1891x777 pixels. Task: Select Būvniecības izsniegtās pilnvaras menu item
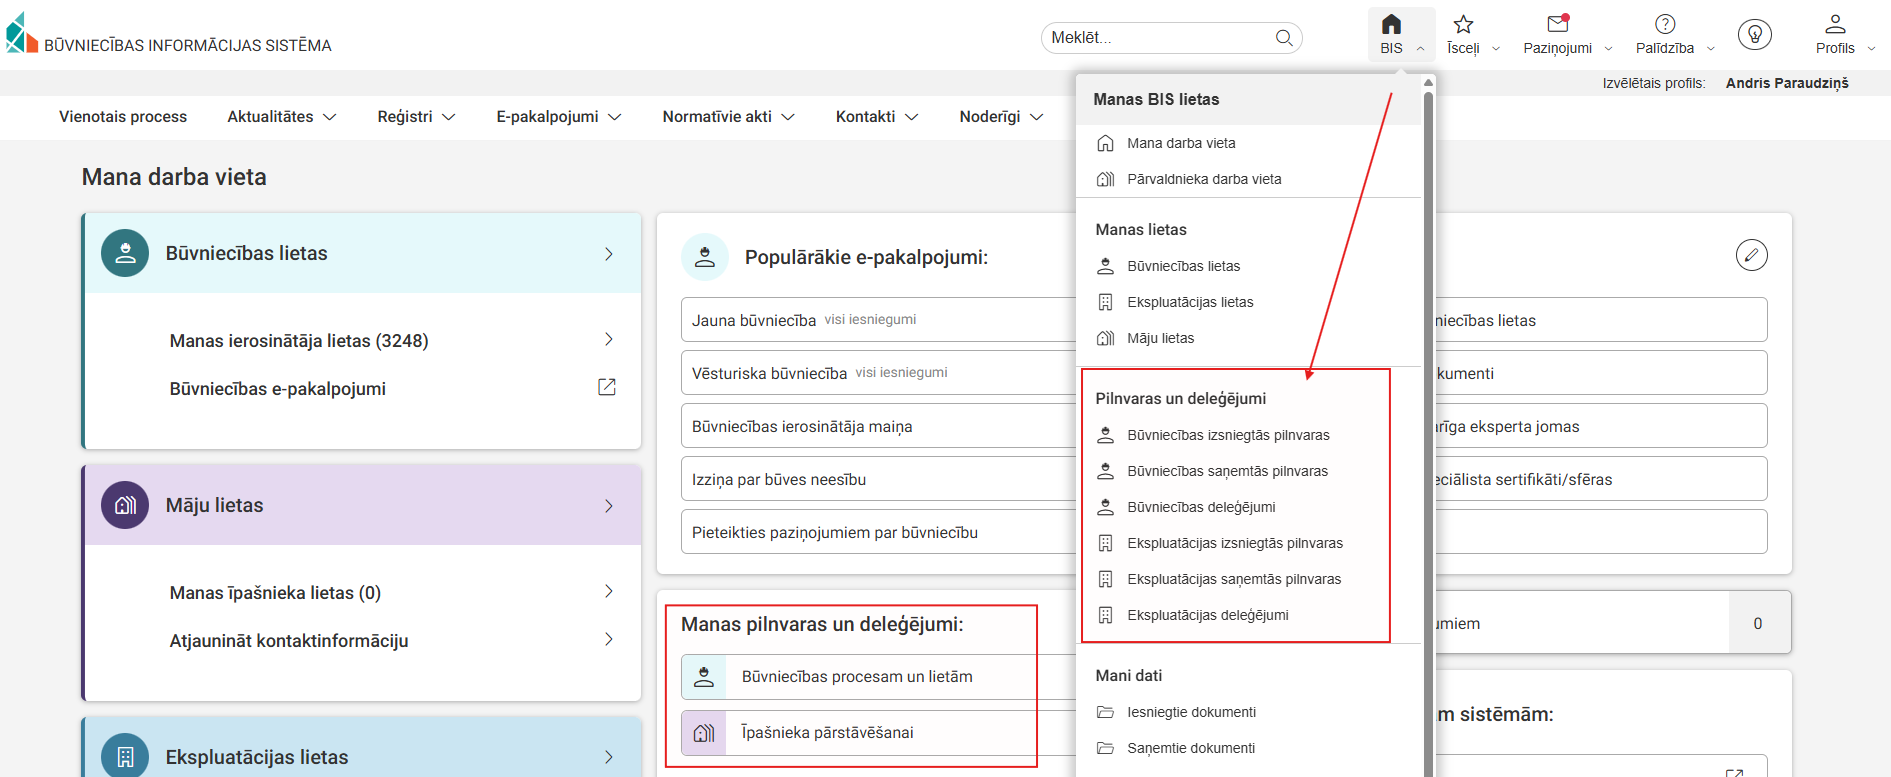click(x=1227, y=435)
